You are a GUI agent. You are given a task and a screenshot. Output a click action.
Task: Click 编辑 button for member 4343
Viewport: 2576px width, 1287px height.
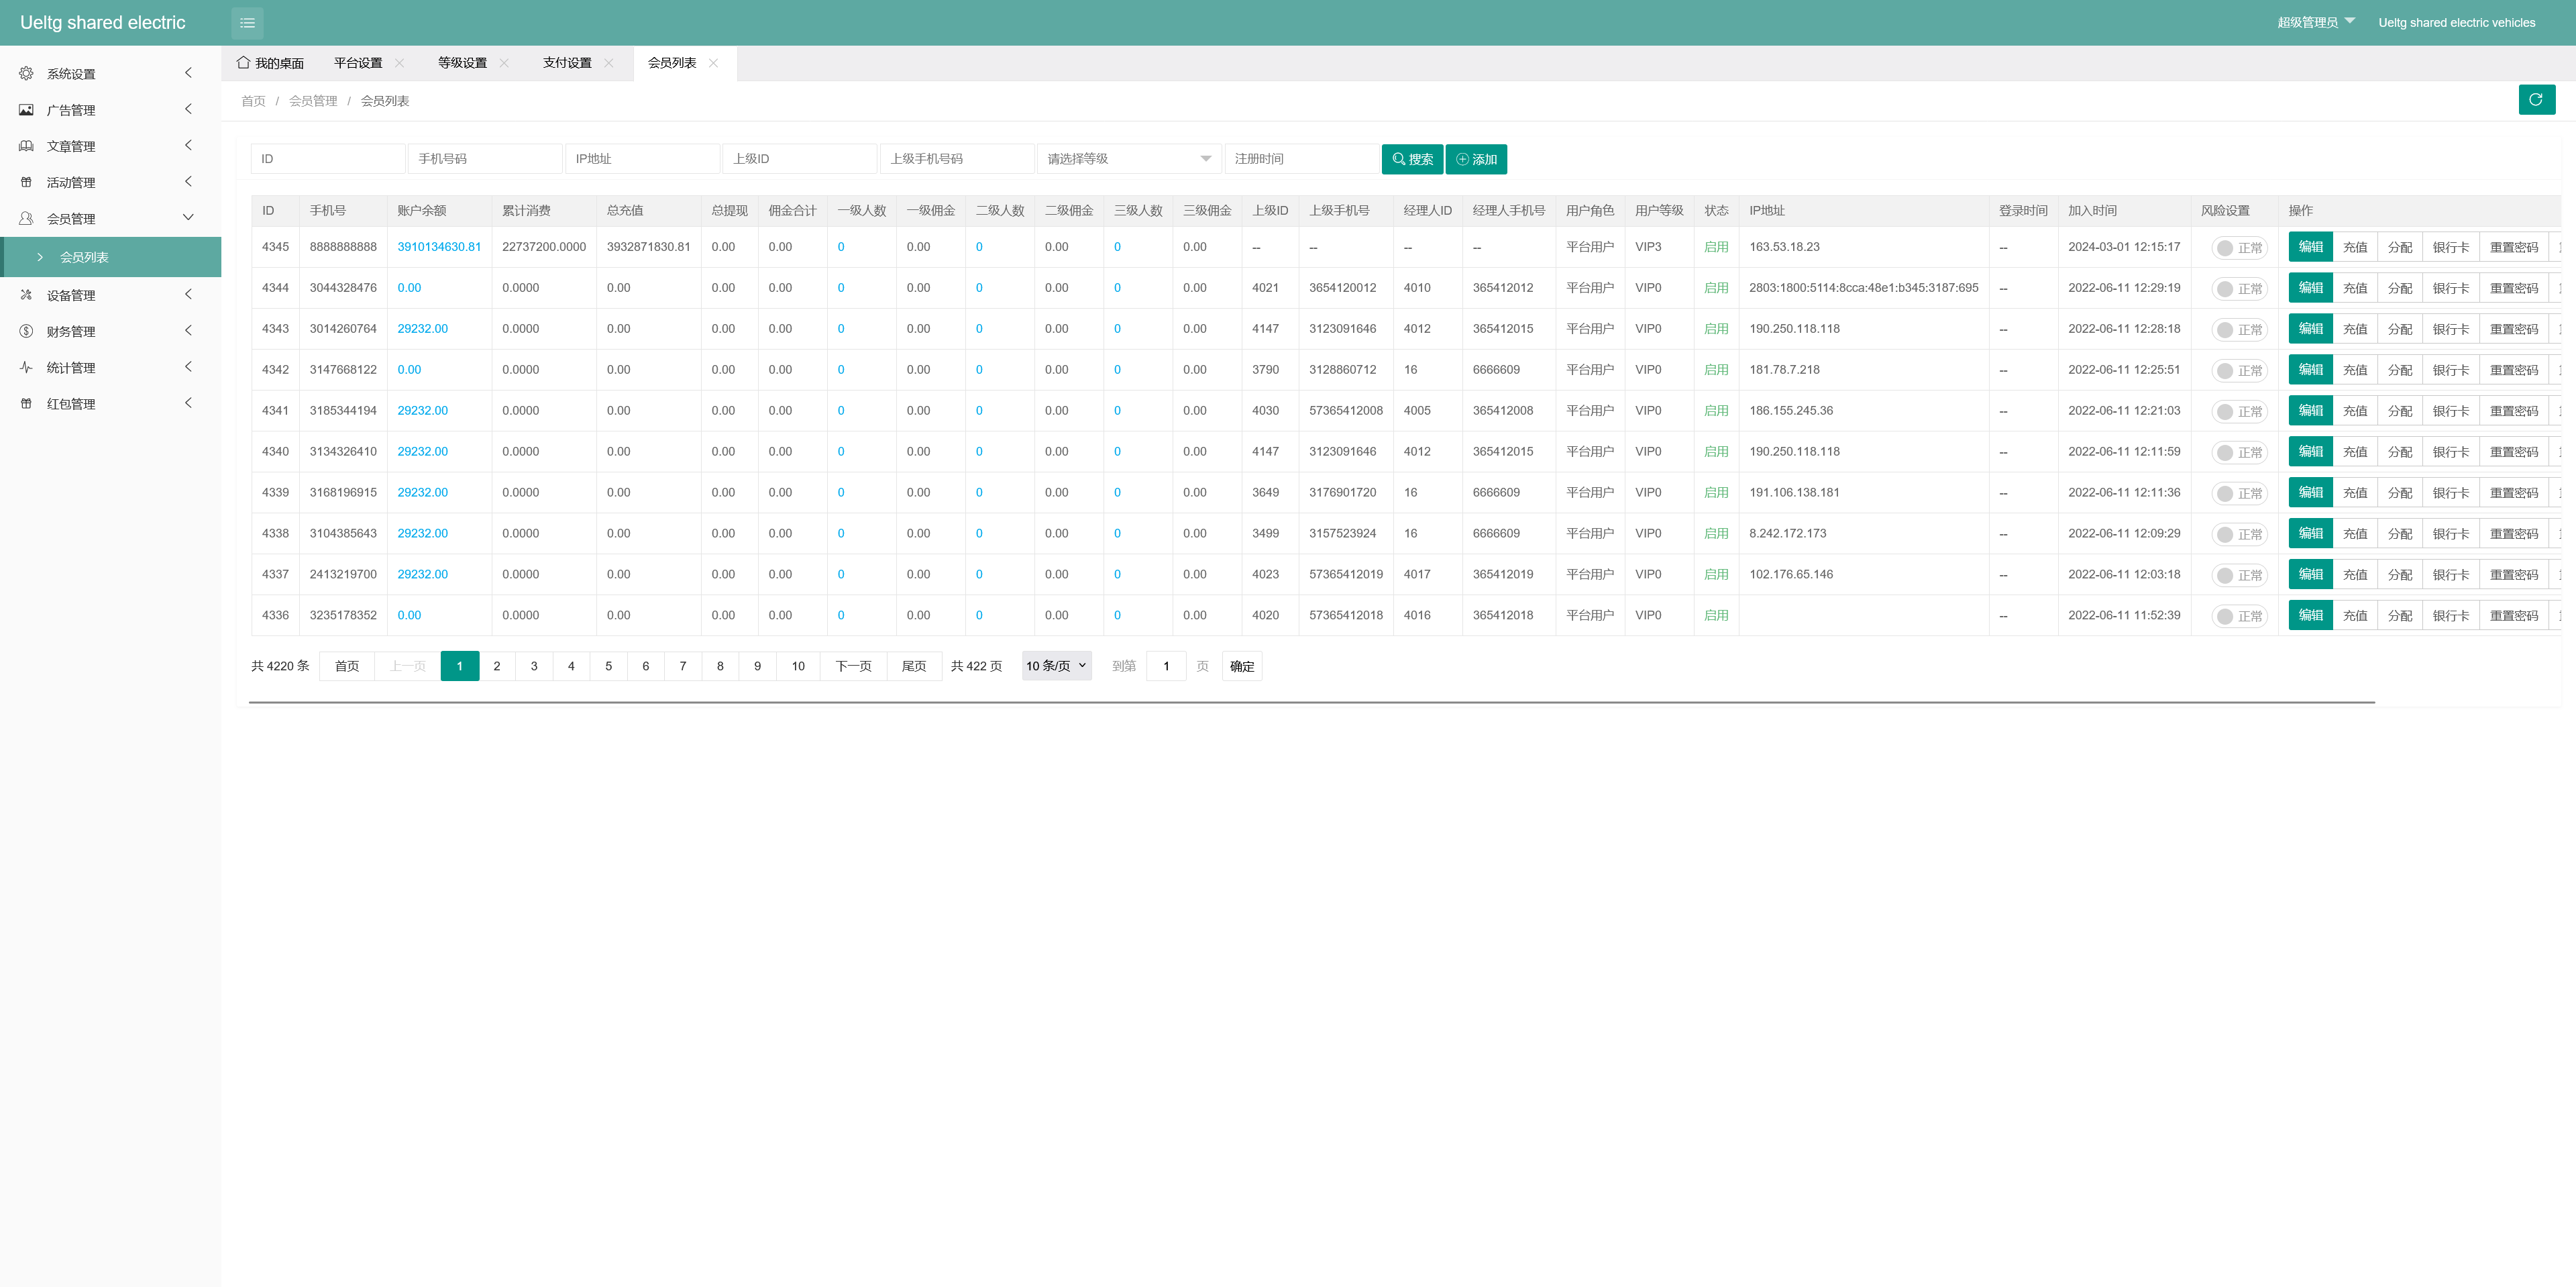2310,329
